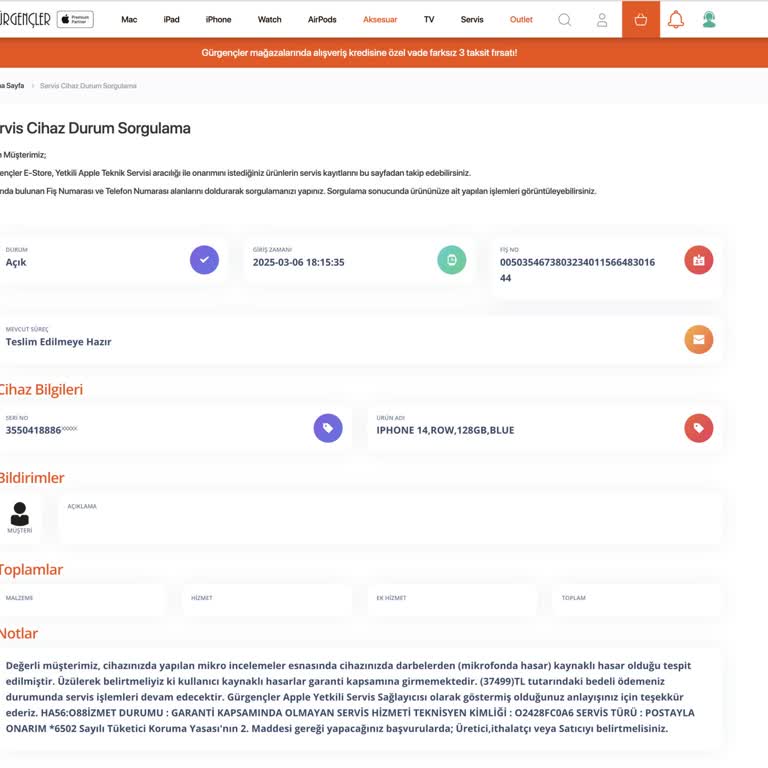Open the shopping basket icon

[x=641, y=20]
